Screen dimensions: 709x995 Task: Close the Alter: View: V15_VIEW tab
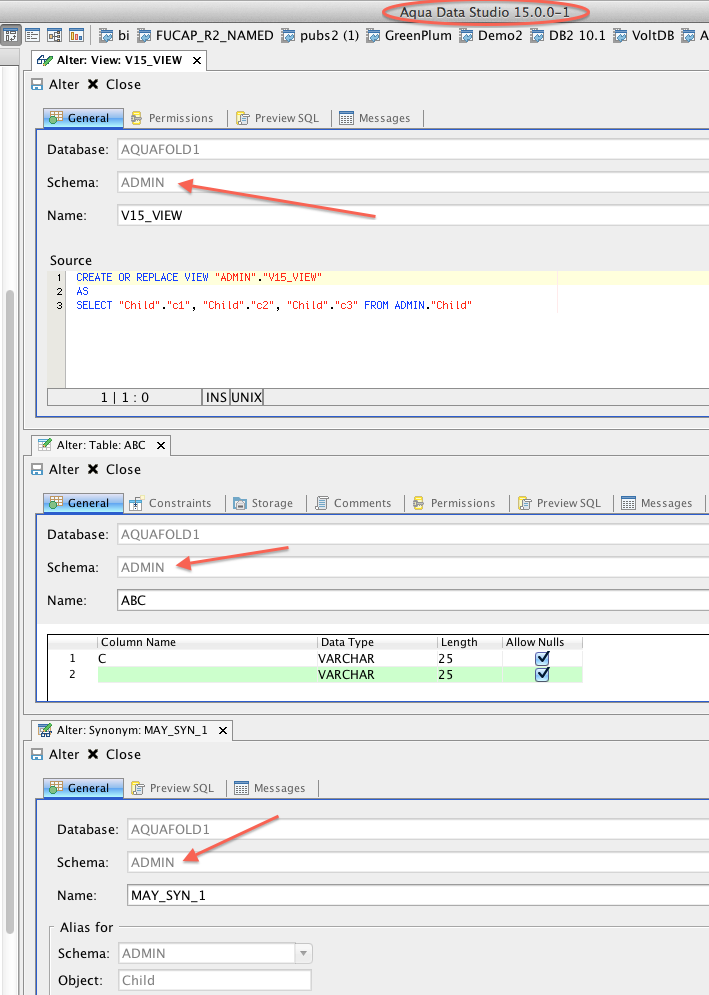[x=197, y=60]
